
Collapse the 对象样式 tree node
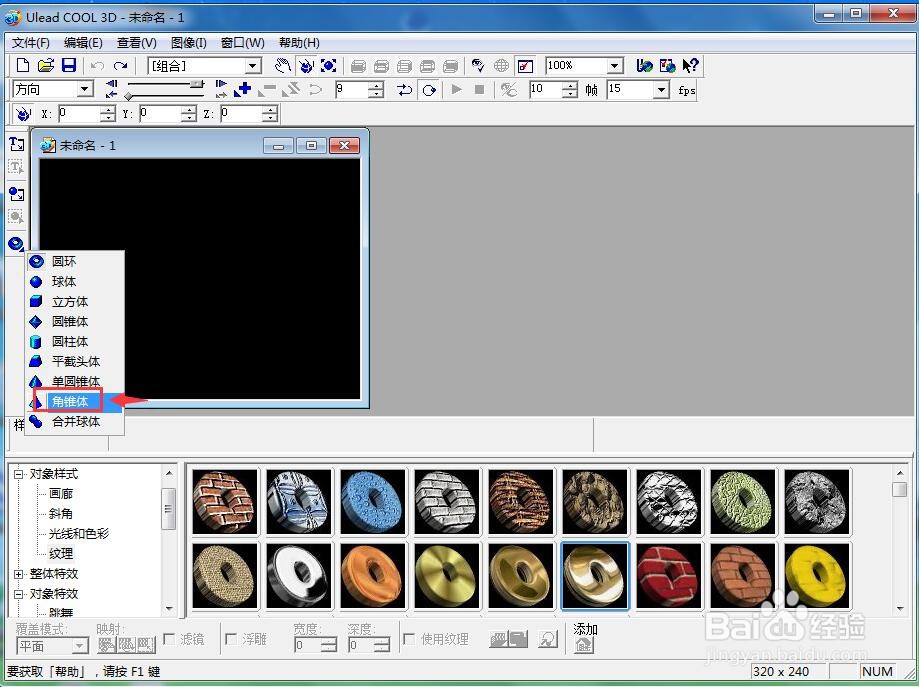click(x=19, y=474)
